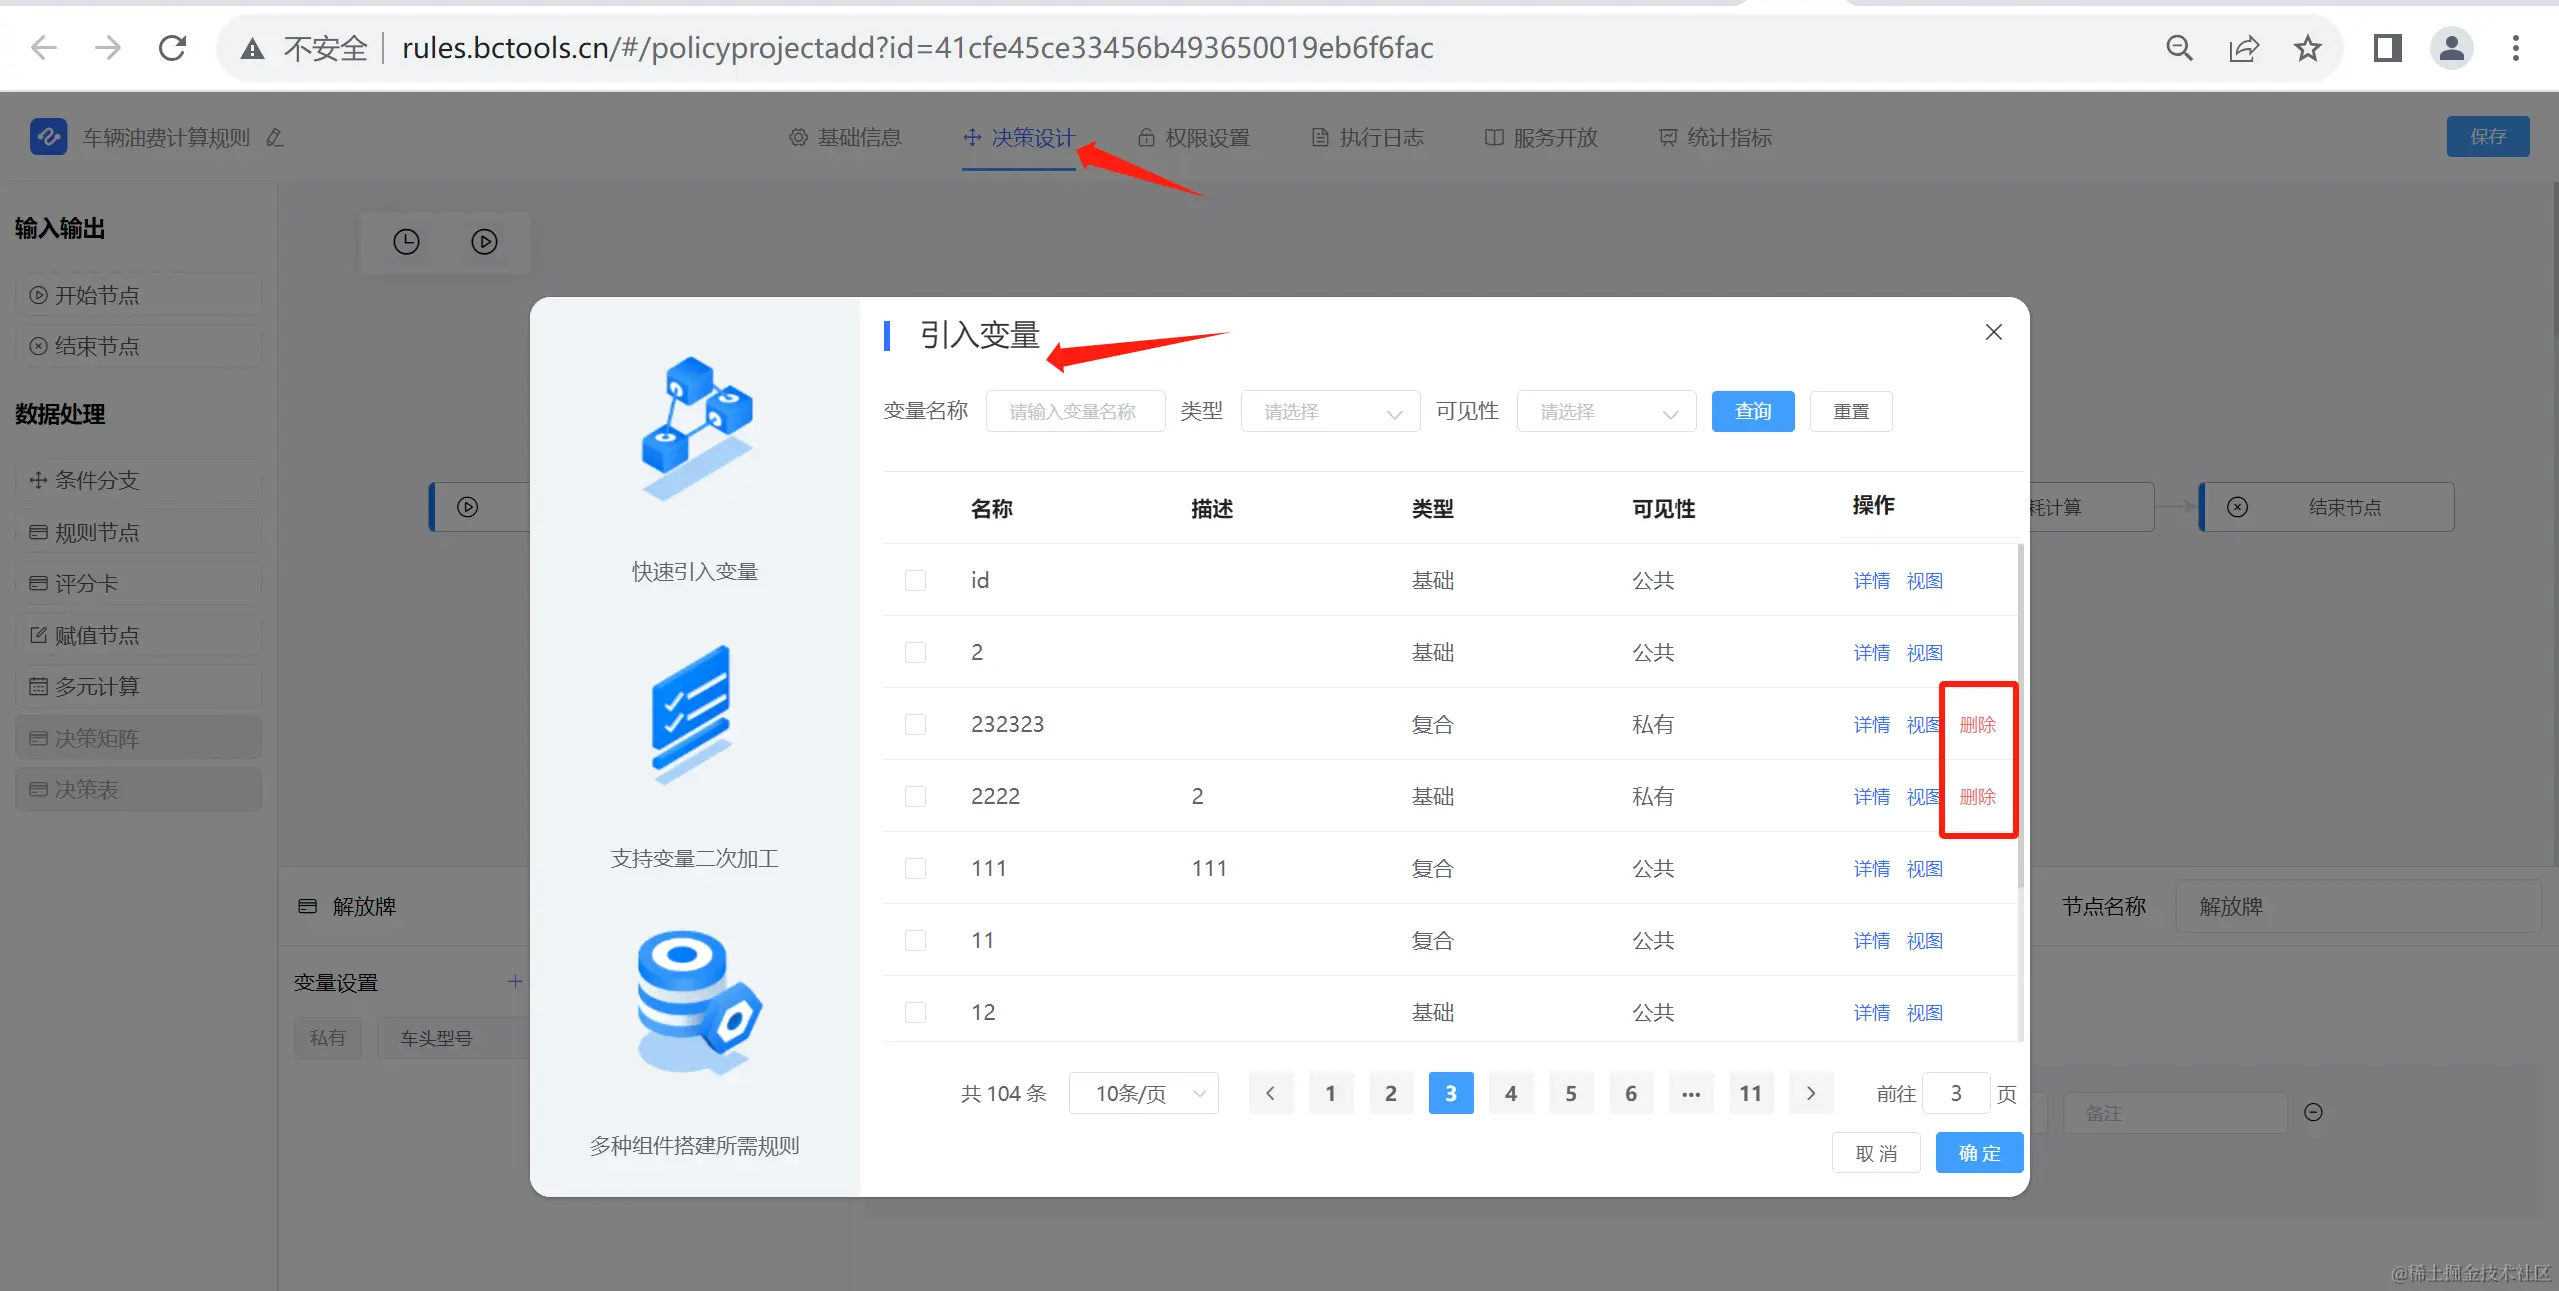Click the minus circle icon beside 备注 field
This screenshot has height=1291, width=2559.
(2313, 1113)
